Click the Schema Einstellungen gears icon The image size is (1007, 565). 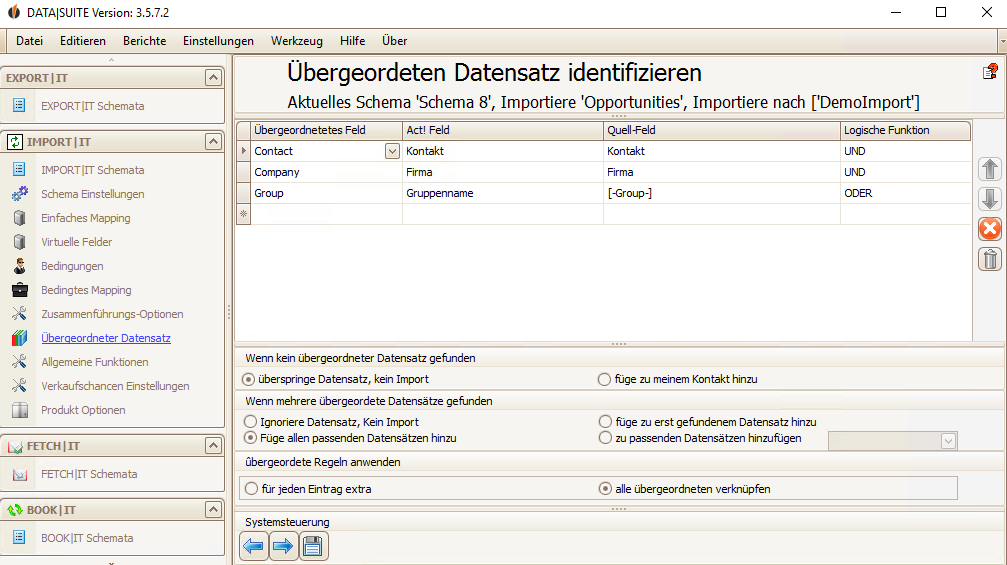20,193
